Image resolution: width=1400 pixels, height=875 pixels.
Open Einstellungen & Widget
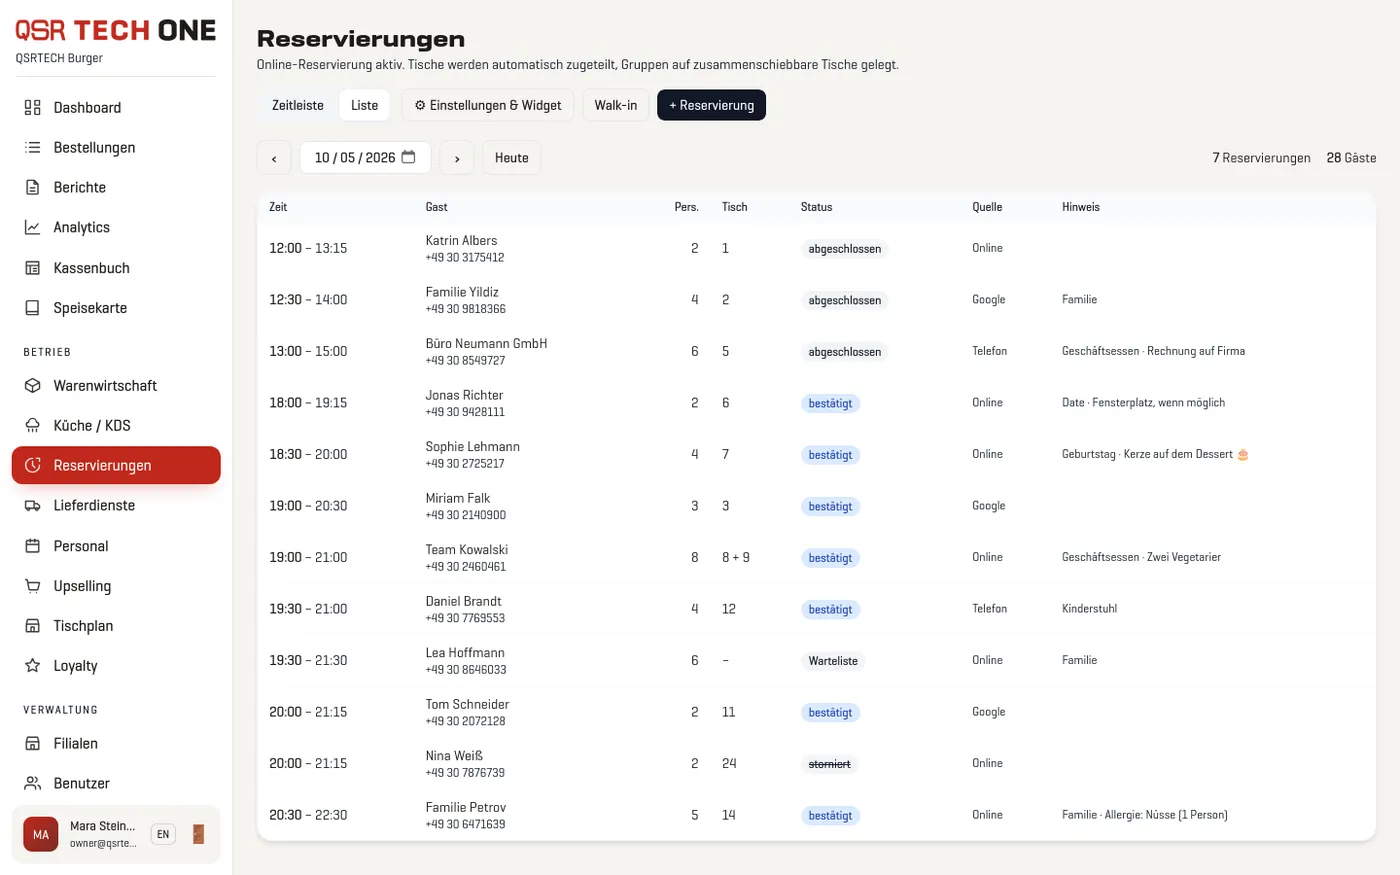point(488,105)
